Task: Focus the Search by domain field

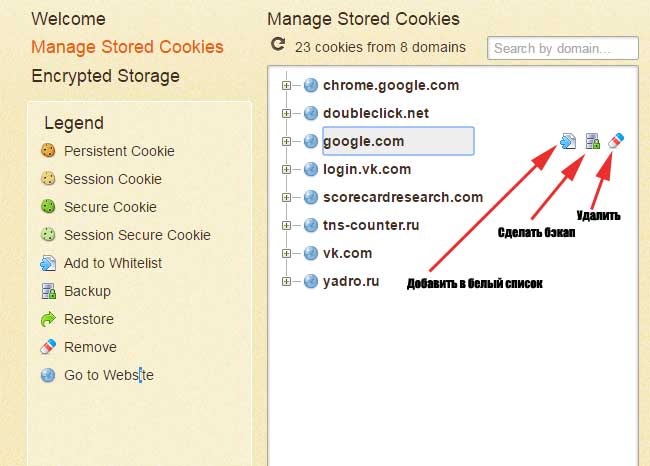Action: coord(563,48)
